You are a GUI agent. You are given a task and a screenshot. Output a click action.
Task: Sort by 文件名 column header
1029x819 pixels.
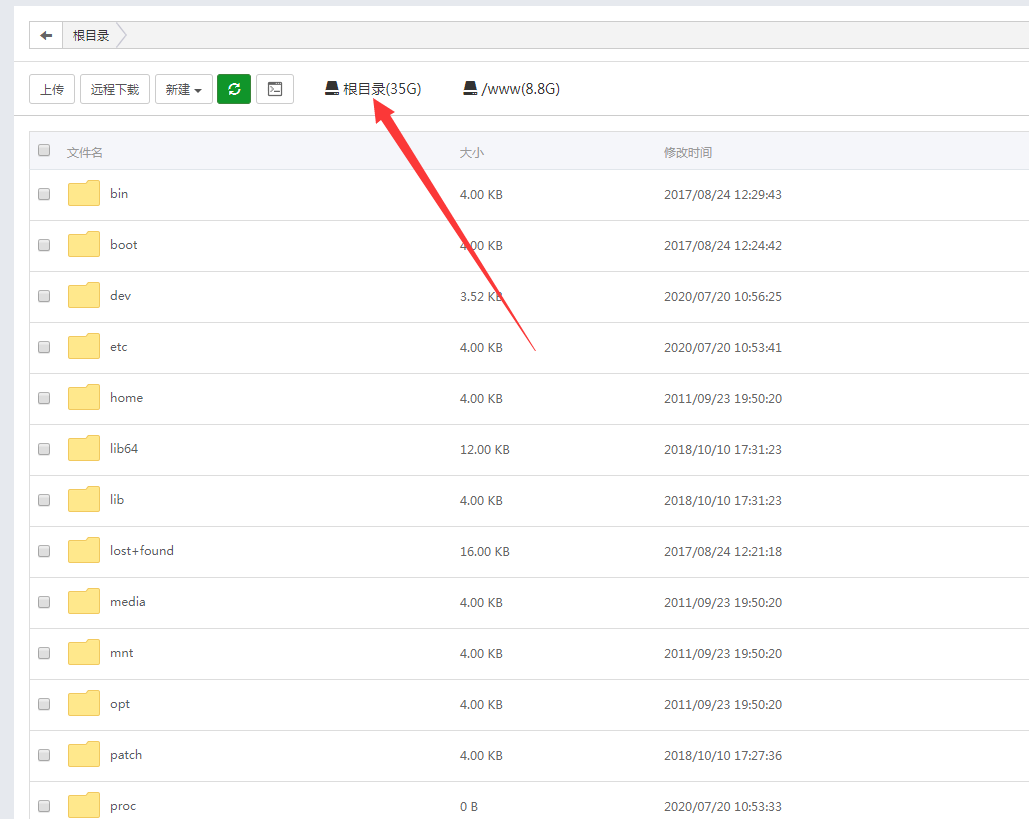85,152
